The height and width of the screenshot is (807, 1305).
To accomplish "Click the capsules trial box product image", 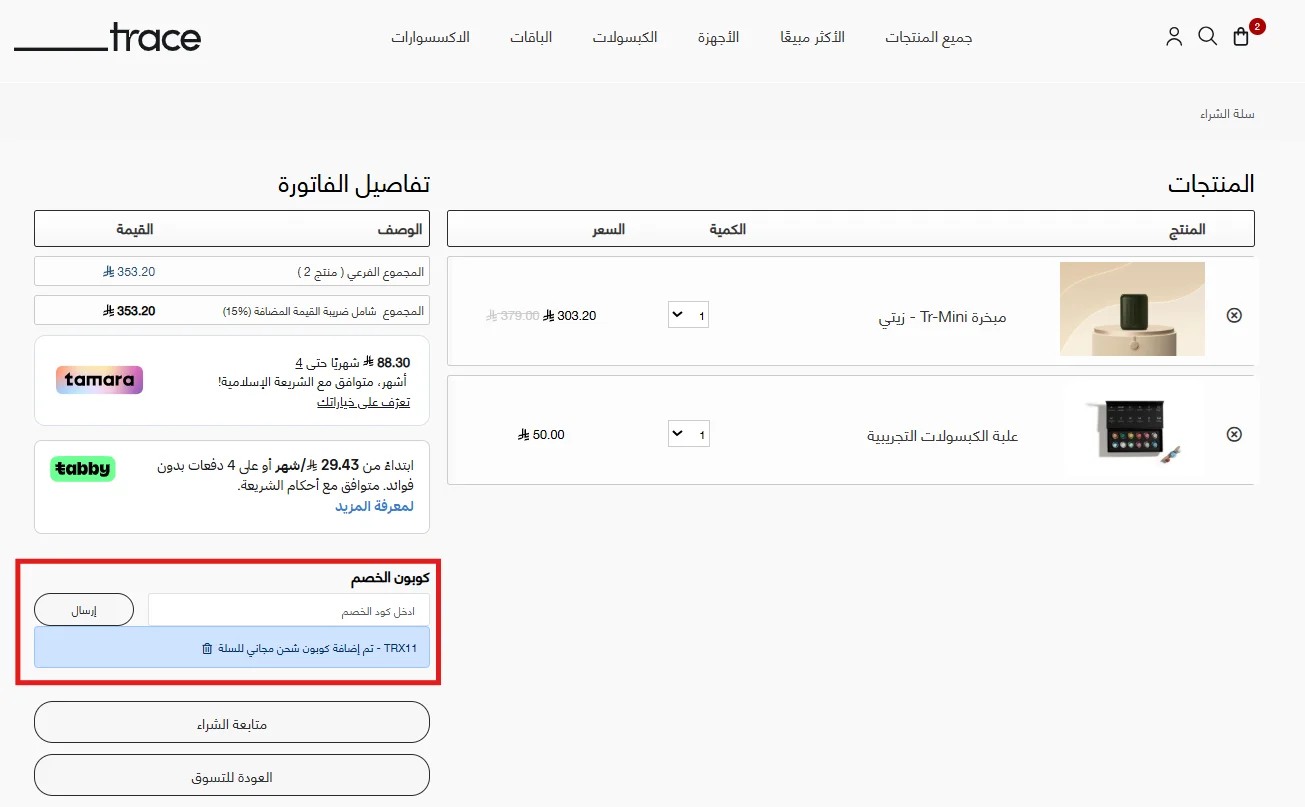I will tap(1132, 430).
